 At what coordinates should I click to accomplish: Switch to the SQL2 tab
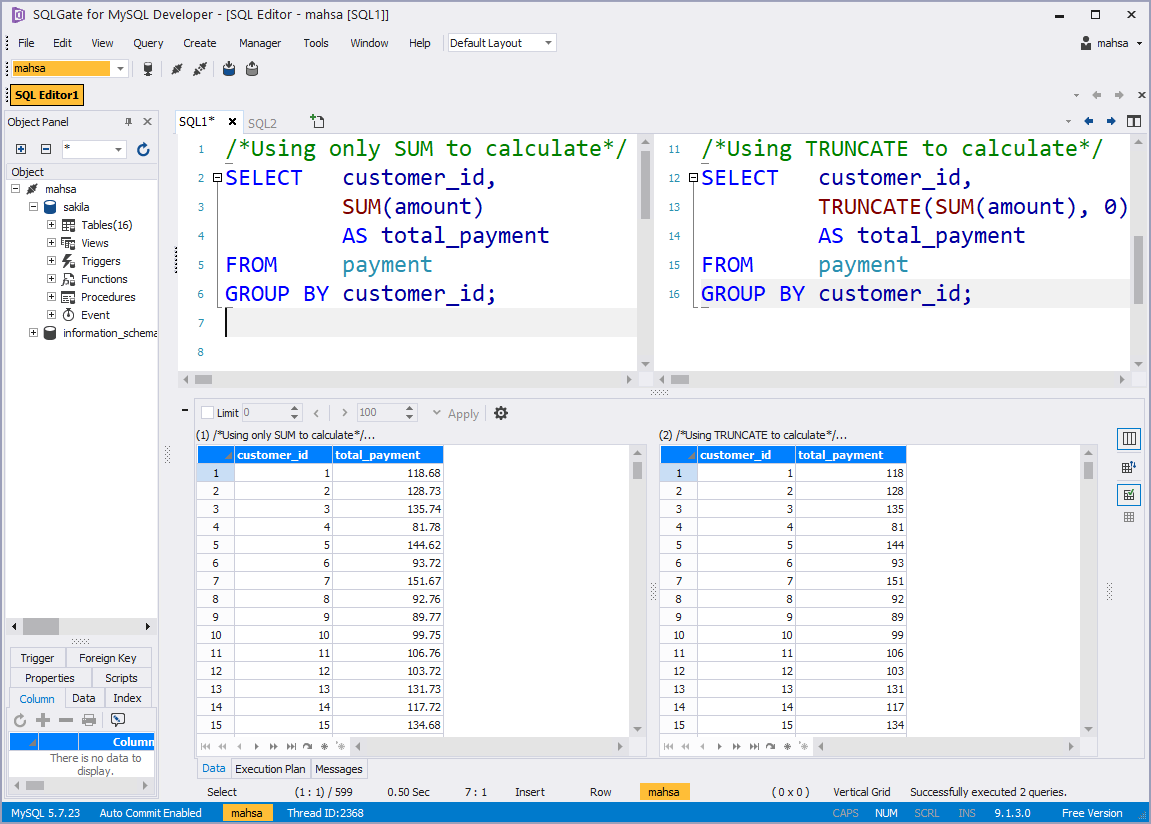263,121
